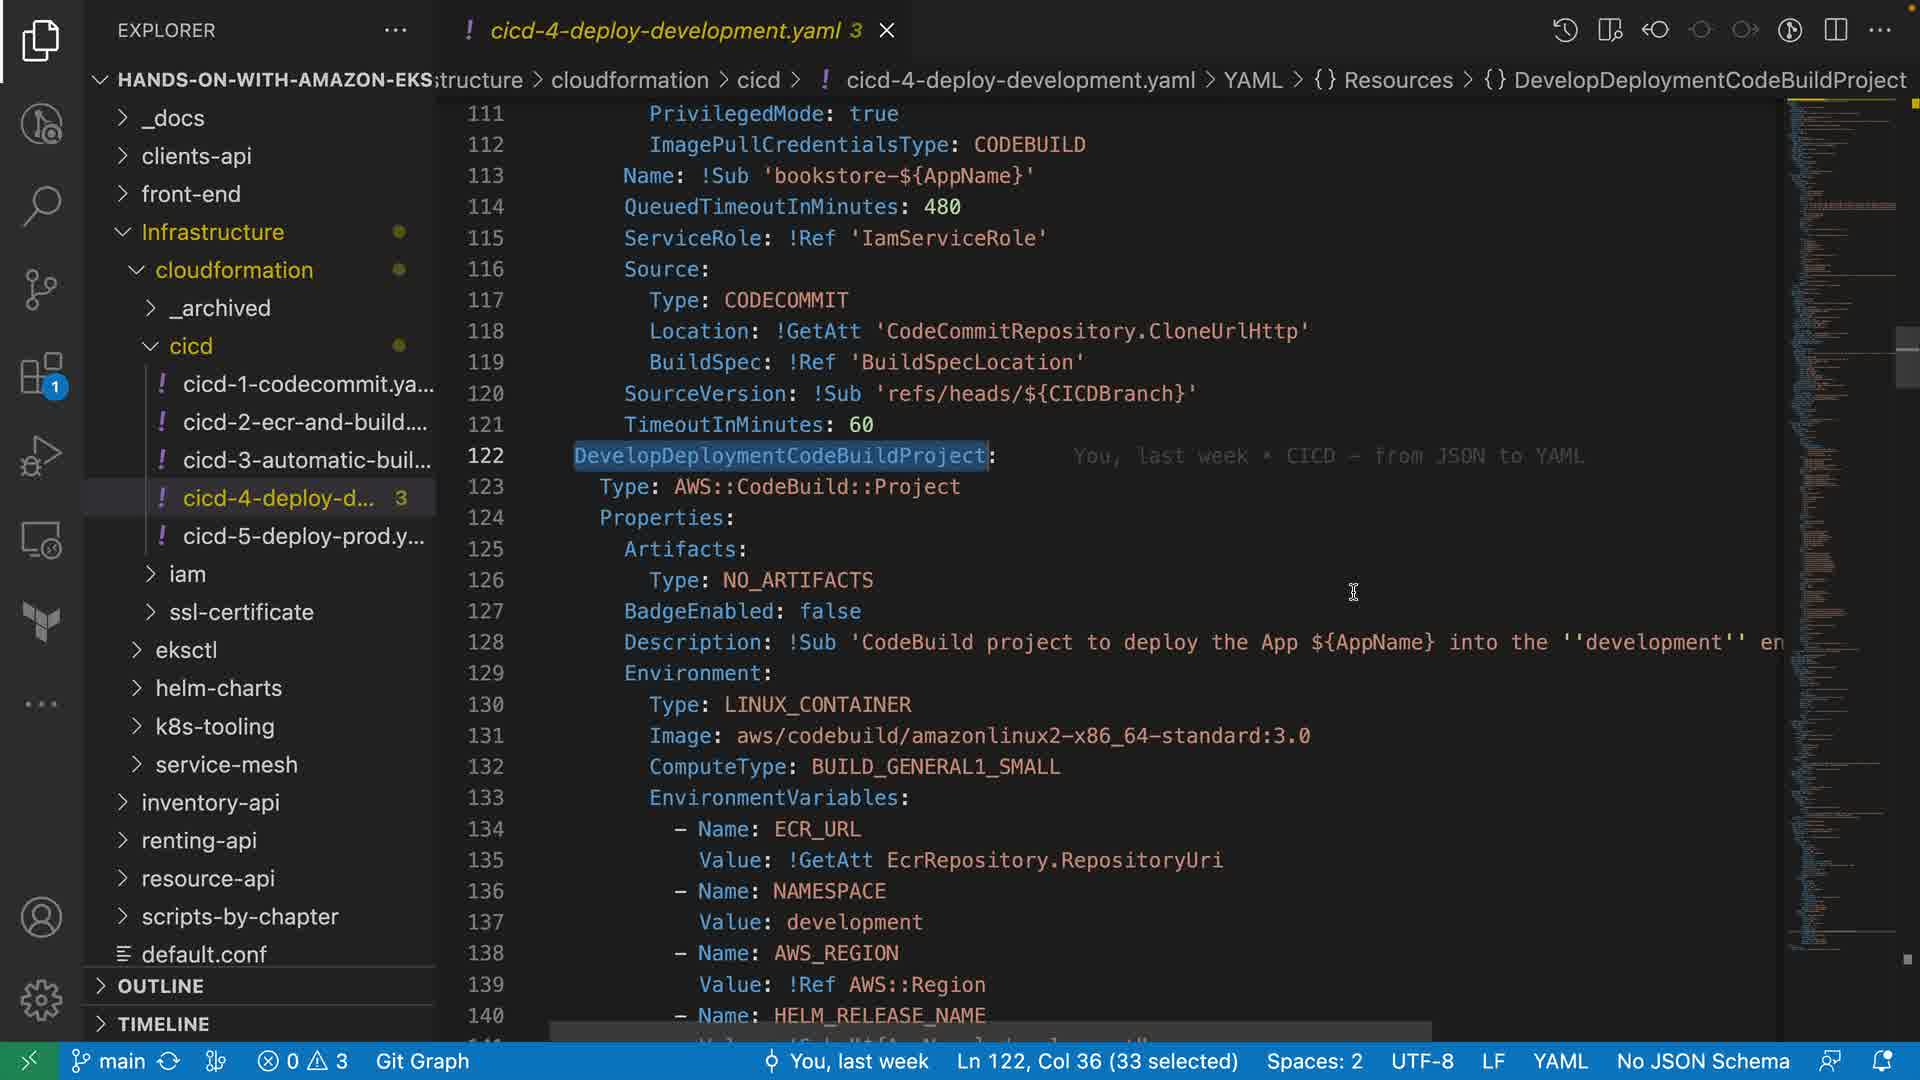The width and height of the screenshot is (1920, 1080).
Task: Open the Source Control view
Action: point(41,290)
